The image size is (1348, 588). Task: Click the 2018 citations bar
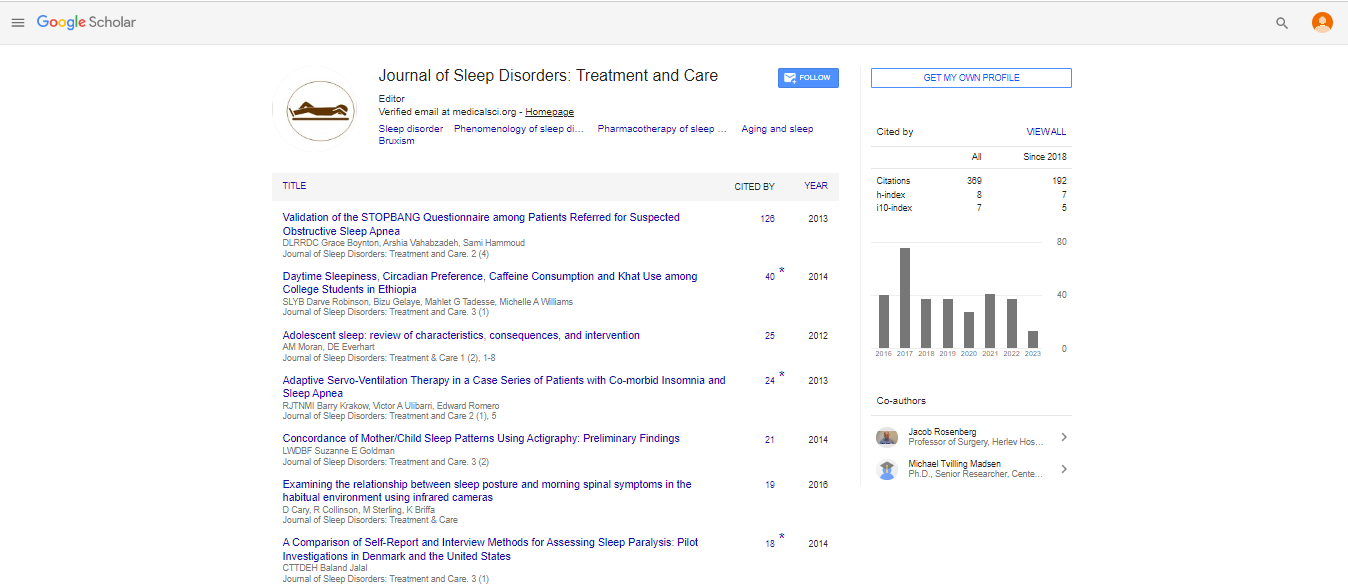(926, 323)
